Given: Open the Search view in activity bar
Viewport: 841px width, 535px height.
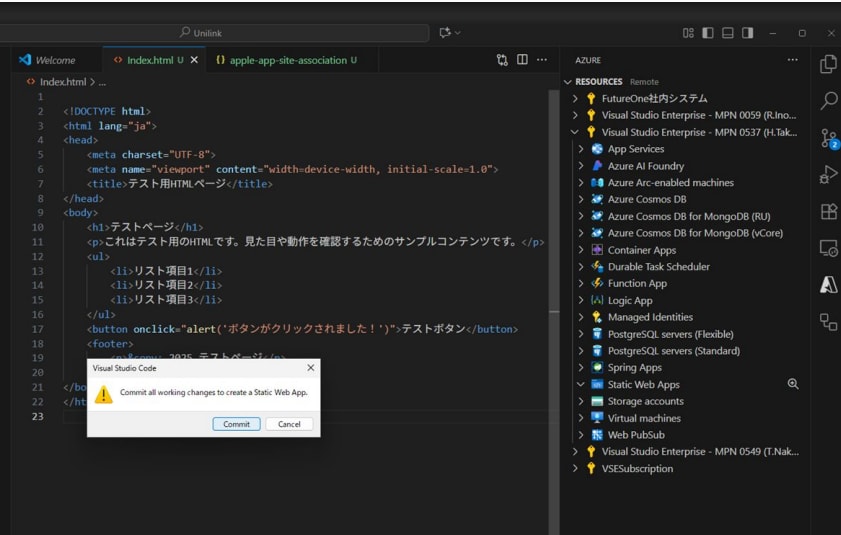Looking at the screenshot, I should pos(828,100).
